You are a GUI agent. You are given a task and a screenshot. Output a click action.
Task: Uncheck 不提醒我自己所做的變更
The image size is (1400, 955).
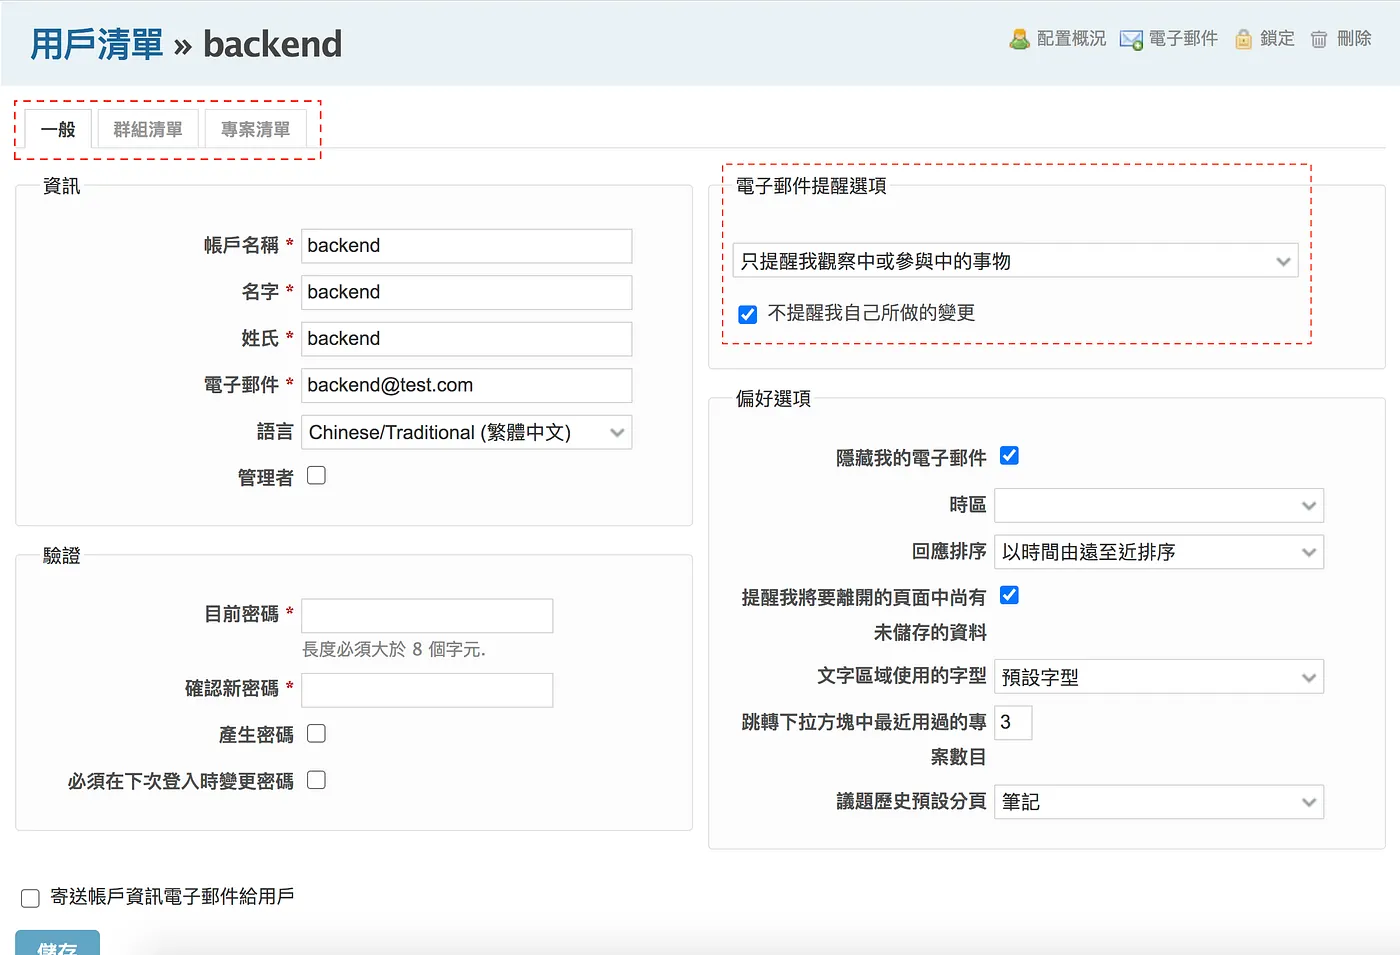(747, 314)
